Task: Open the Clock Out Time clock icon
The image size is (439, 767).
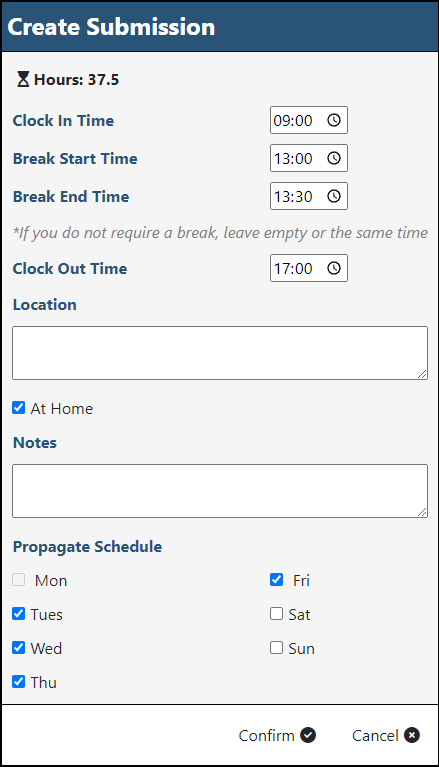Action: (334, 268)
